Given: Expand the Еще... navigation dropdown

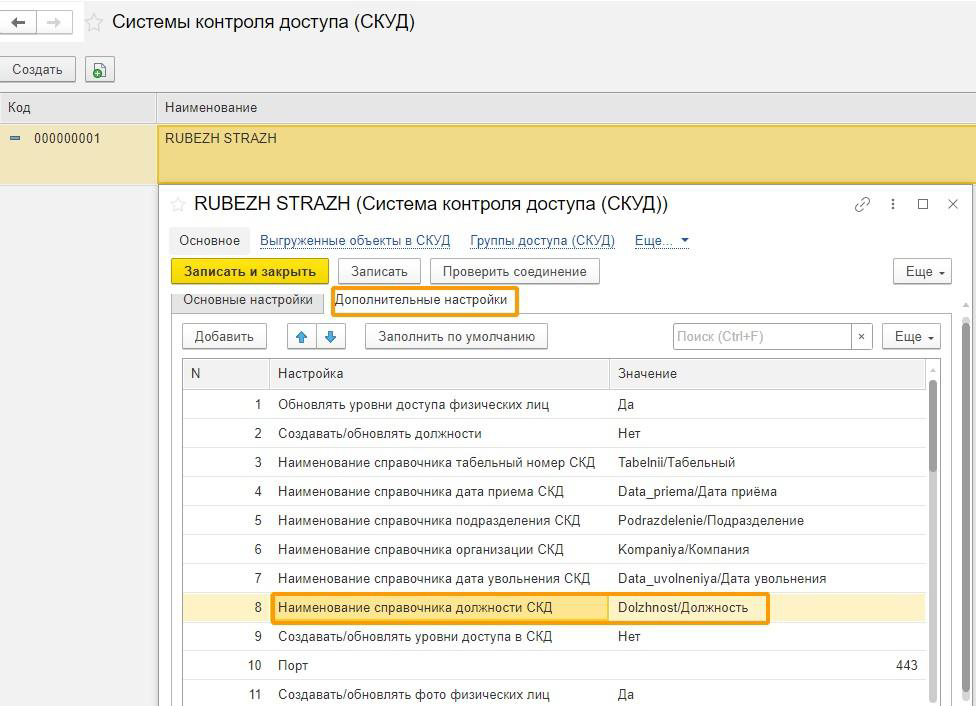Looking at the screenshot, I should pyautogui.click(x=661, y=241).
